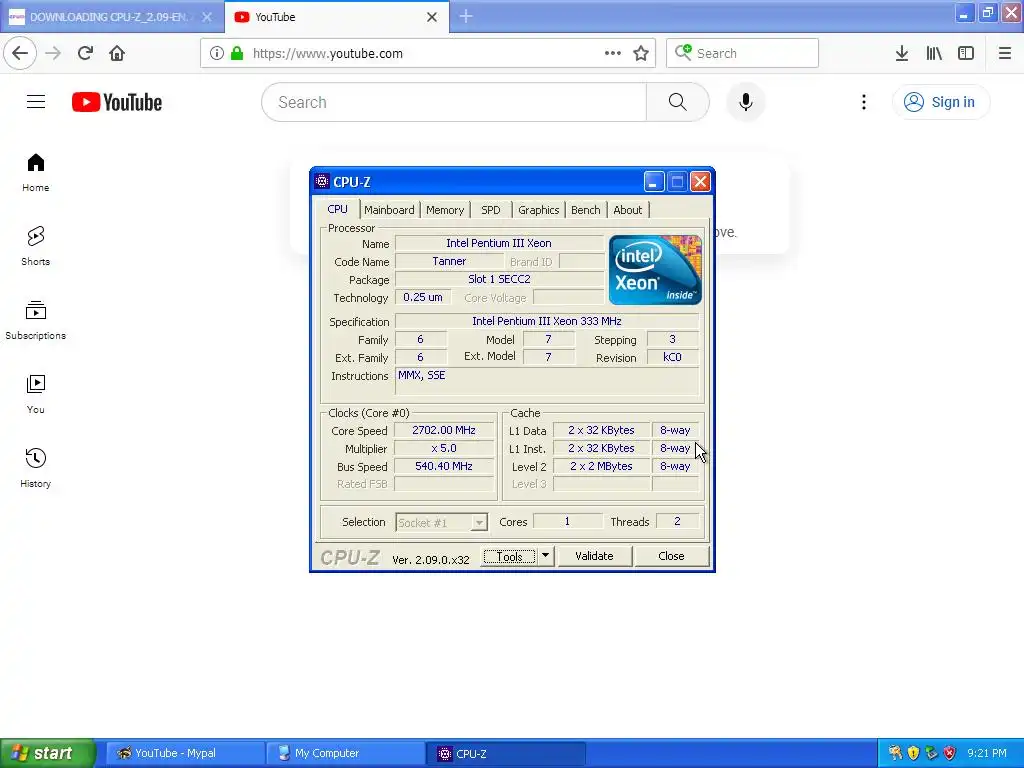Click the Intel Xeon inside logo
Viewport: 1024px width, 768px height.
point(655,270)
